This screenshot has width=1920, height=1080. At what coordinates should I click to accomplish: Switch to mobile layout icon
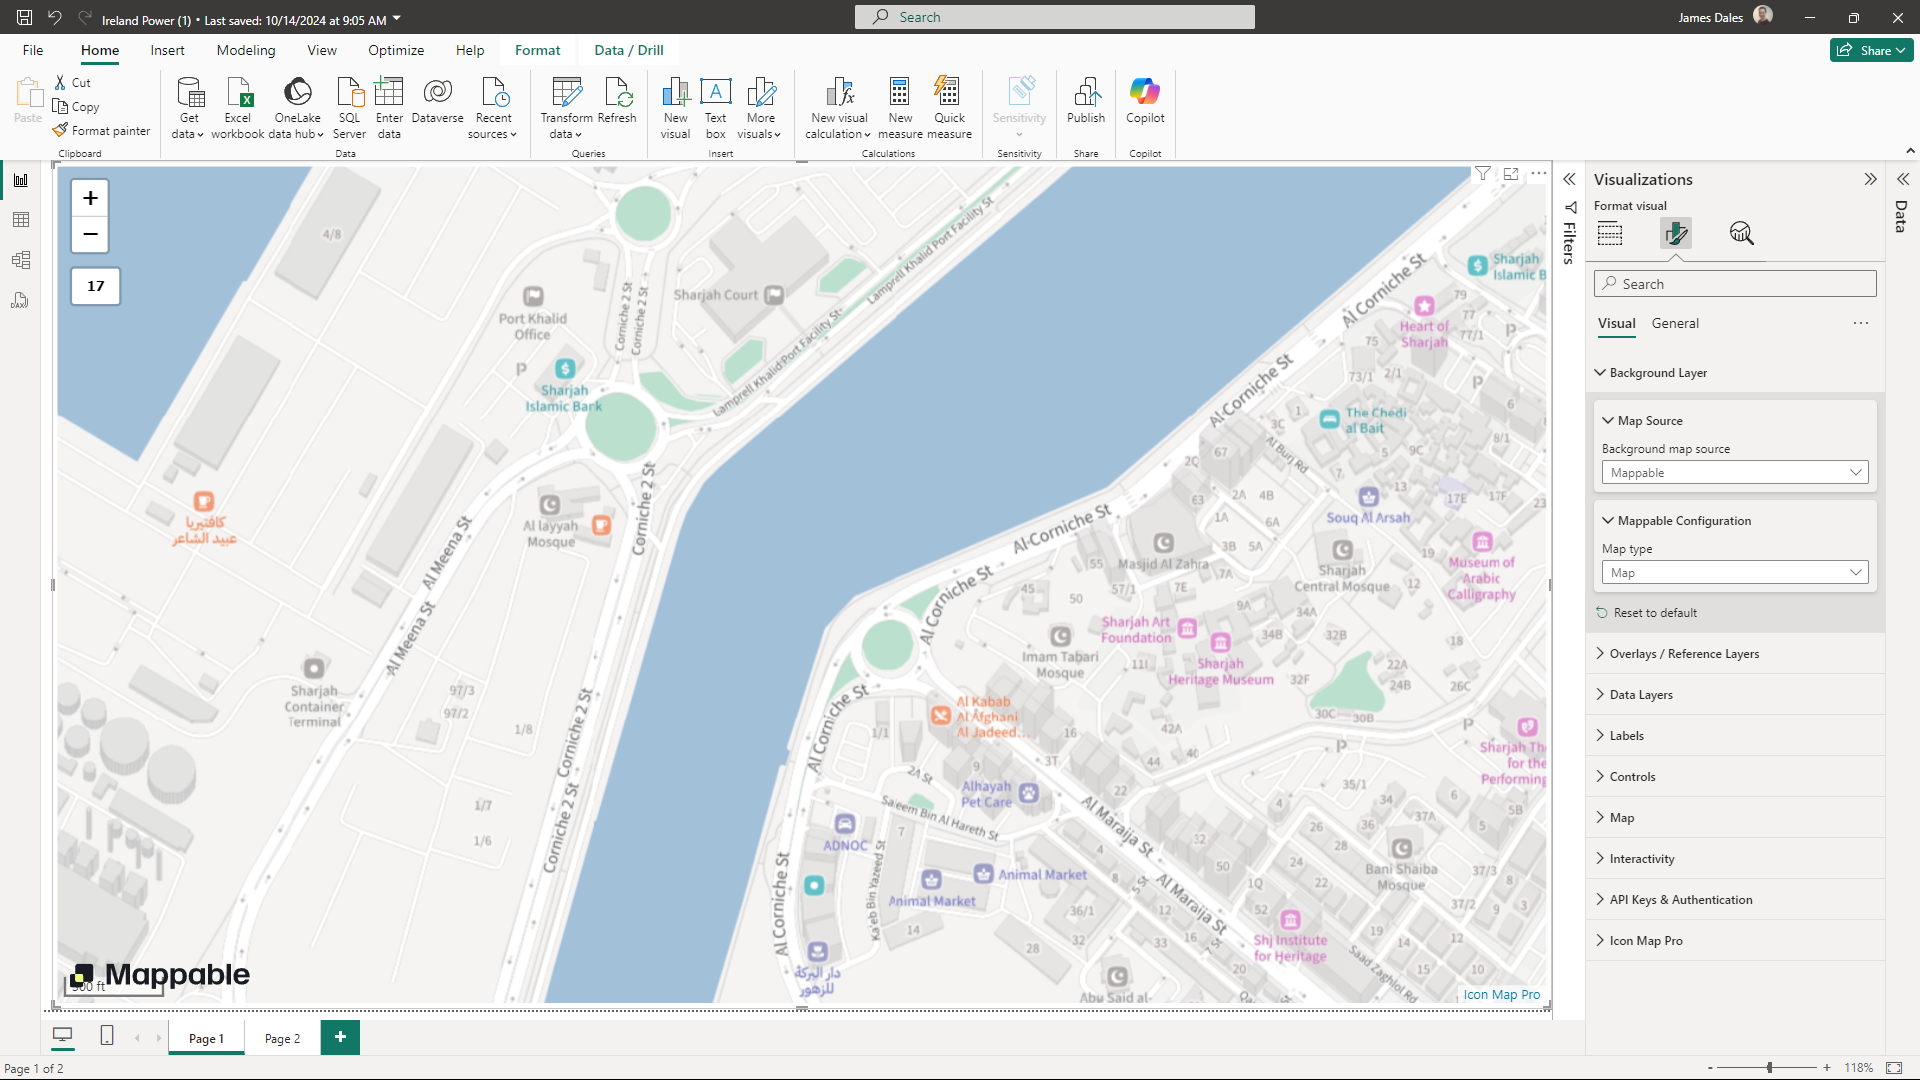tap(107, 1036)
